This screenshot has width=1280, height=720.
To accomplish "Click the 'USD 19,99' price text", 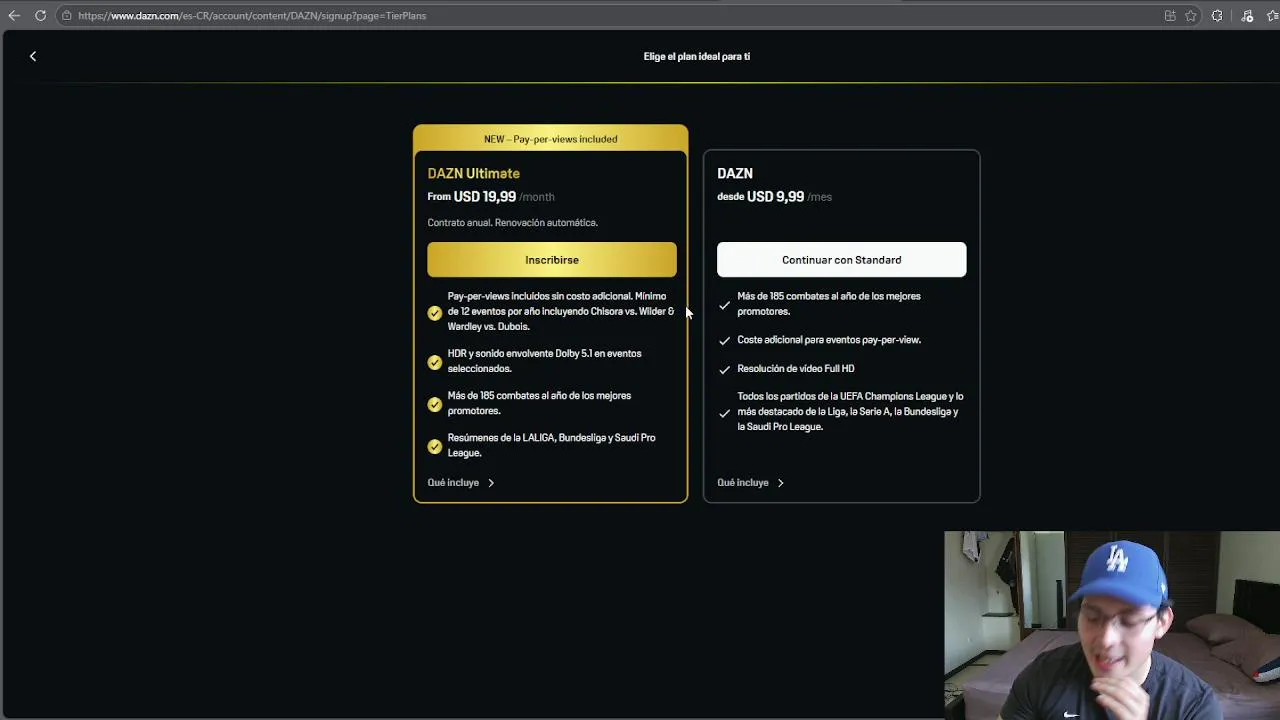I will coord(485,197).
